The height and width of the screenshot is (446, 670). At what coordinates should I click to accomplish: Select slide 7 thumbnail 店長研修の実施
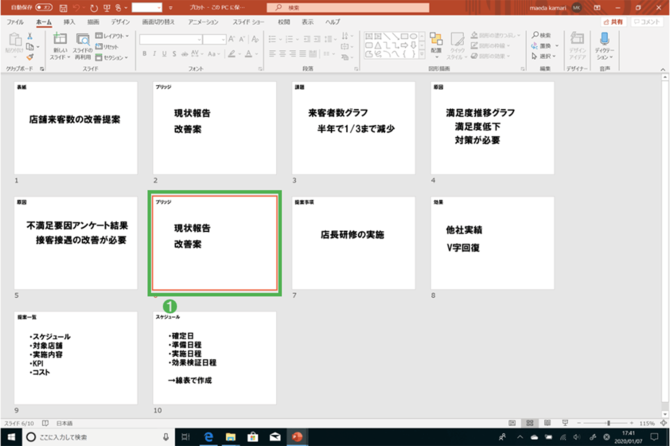(353, 243)
